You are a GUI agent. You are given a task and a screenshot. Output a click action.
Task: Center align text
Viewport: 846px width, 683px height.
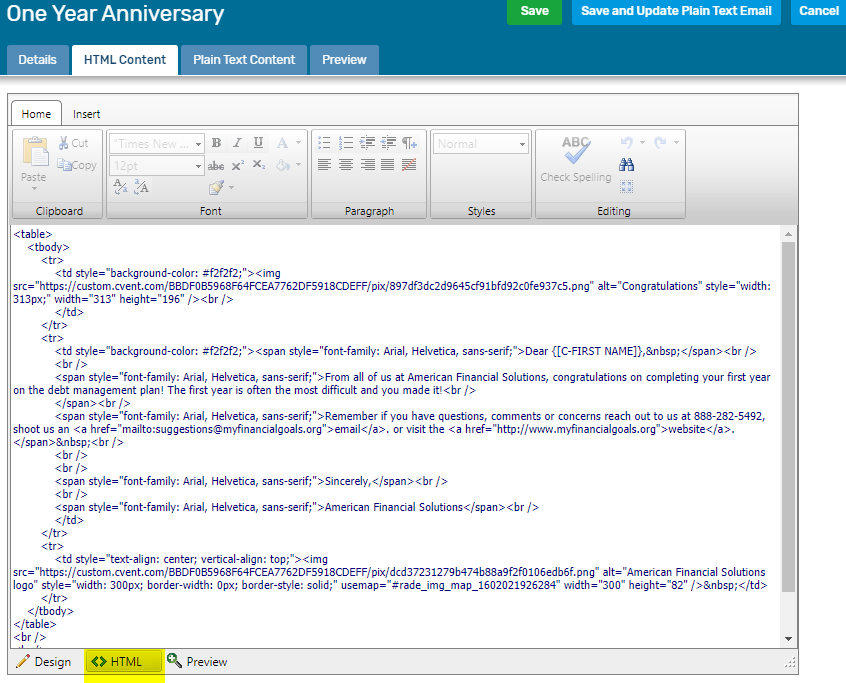(x=345, y=165)
